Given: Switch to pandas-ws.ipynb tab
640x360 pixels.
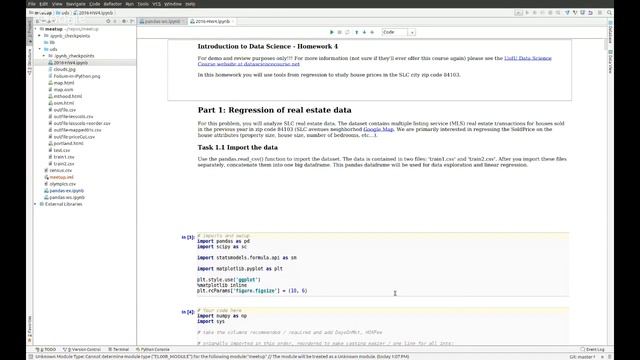Looking at the screenshot, I should click(162, 21).
